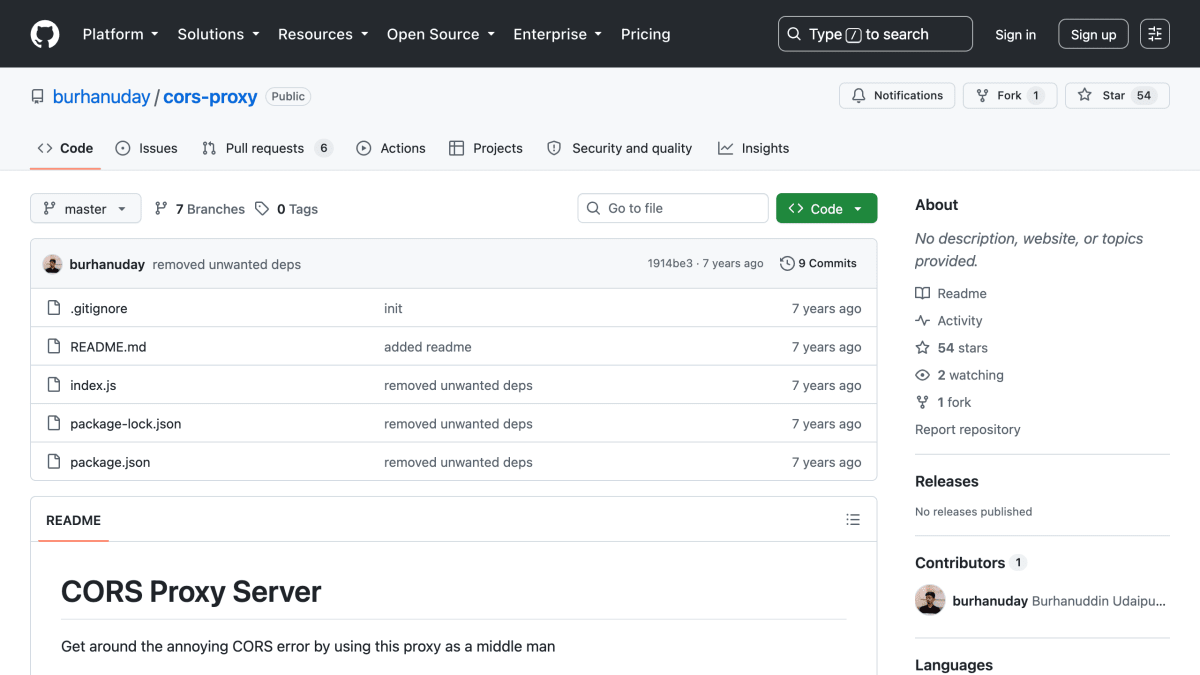Open the Contributors heading link

pyautogui.click(x=970, y=563)
